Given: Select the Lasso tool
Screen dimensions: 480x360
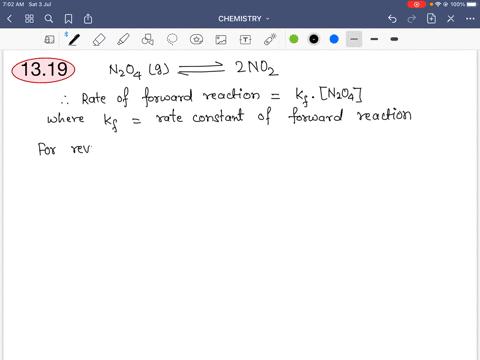Looking at the screenshot, I should point(172,39).
